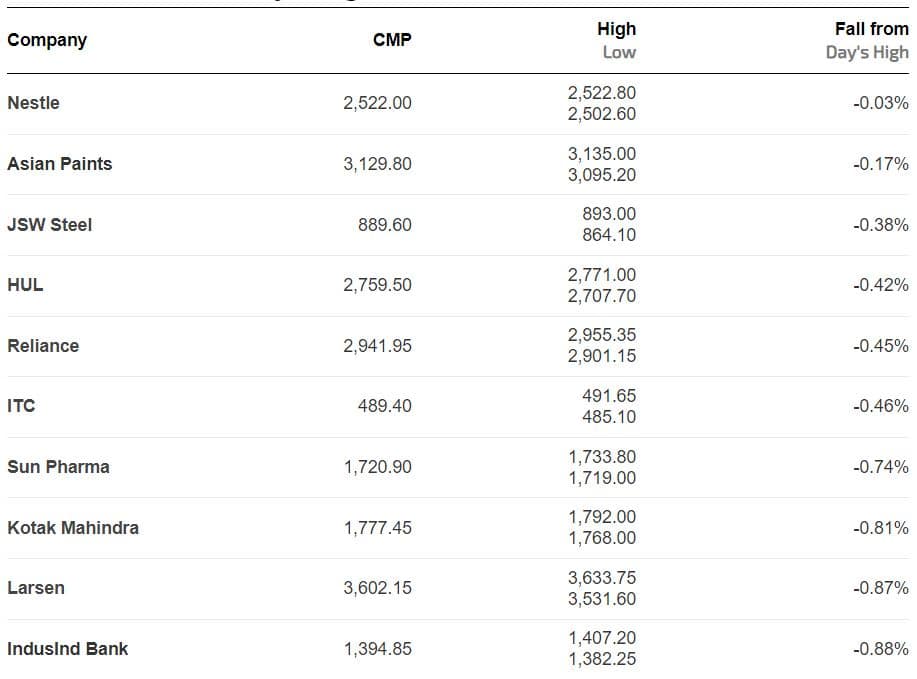Sort by Fall from column header
917x679 pixels.
coord(871,29)
